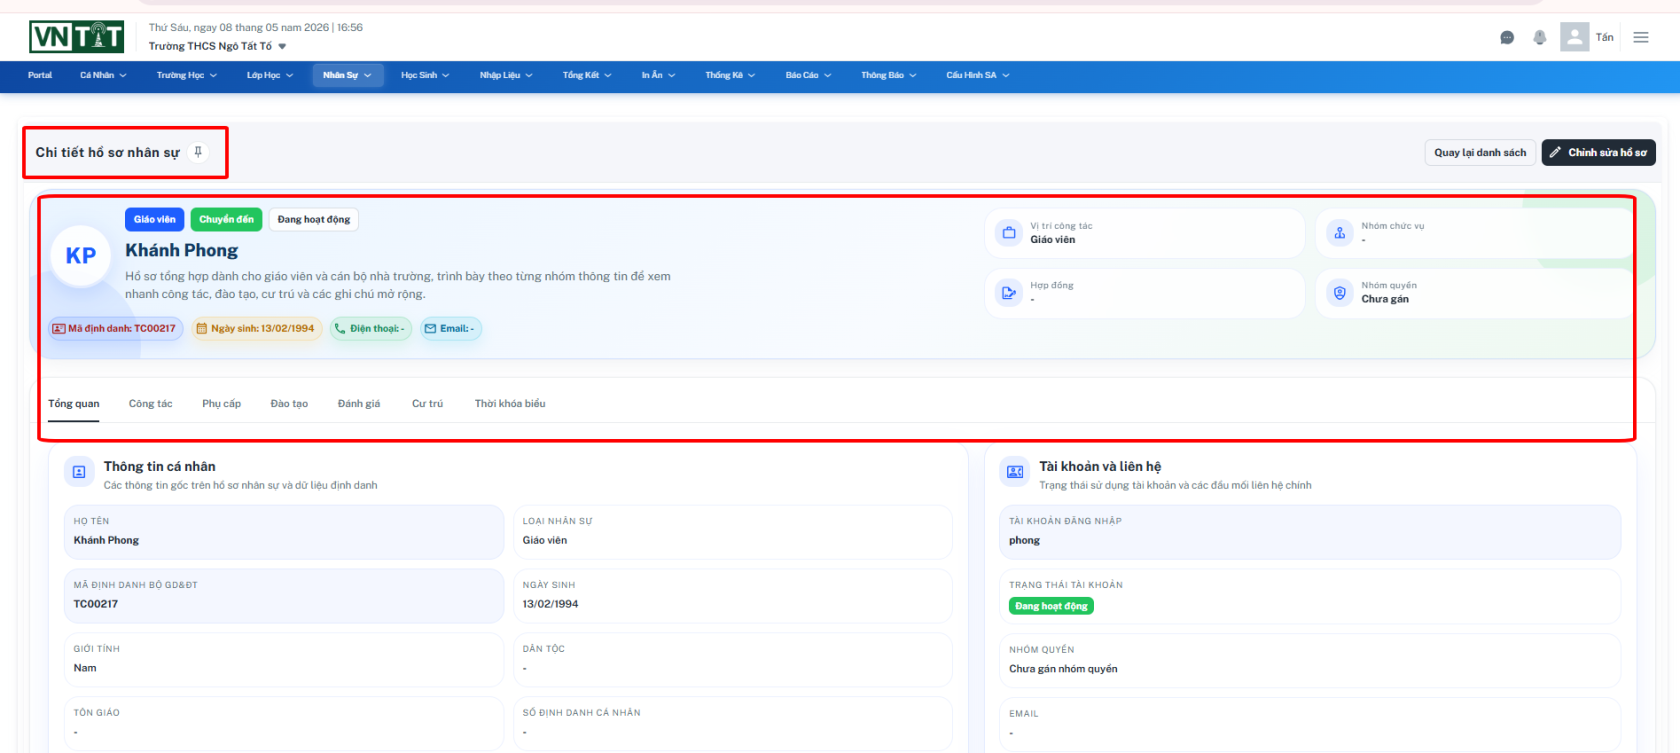Open the Nhập Liệu dropdown menu
The image size is (1680, 753).
click(x=506, y=75)
